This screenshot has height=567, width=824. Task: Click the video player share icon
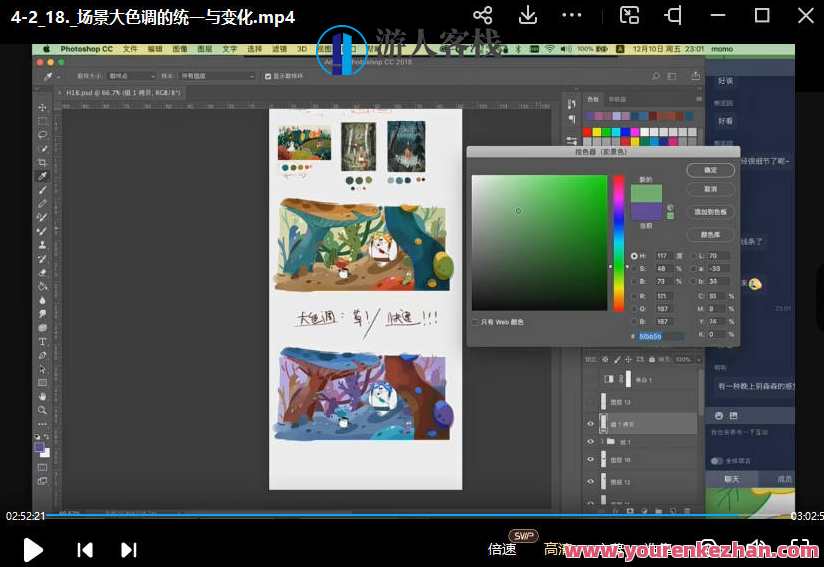482,15
